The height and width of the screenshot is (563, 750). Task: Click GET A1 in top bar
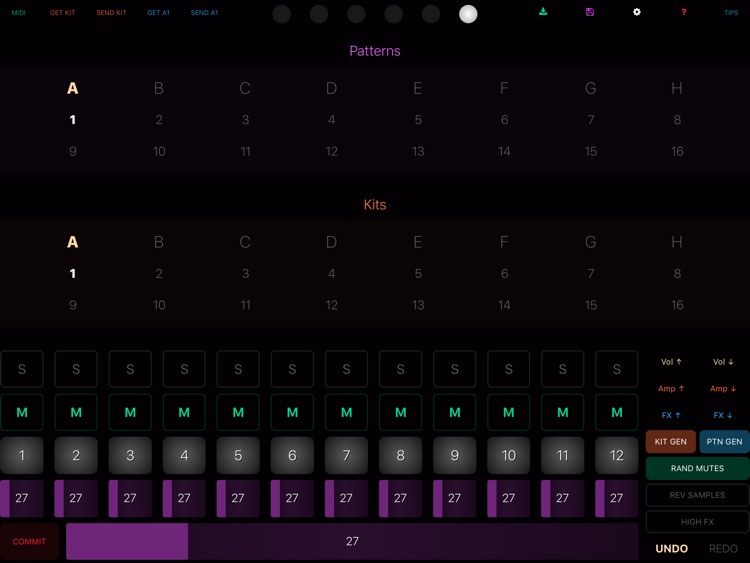click(x=158, y=13)
